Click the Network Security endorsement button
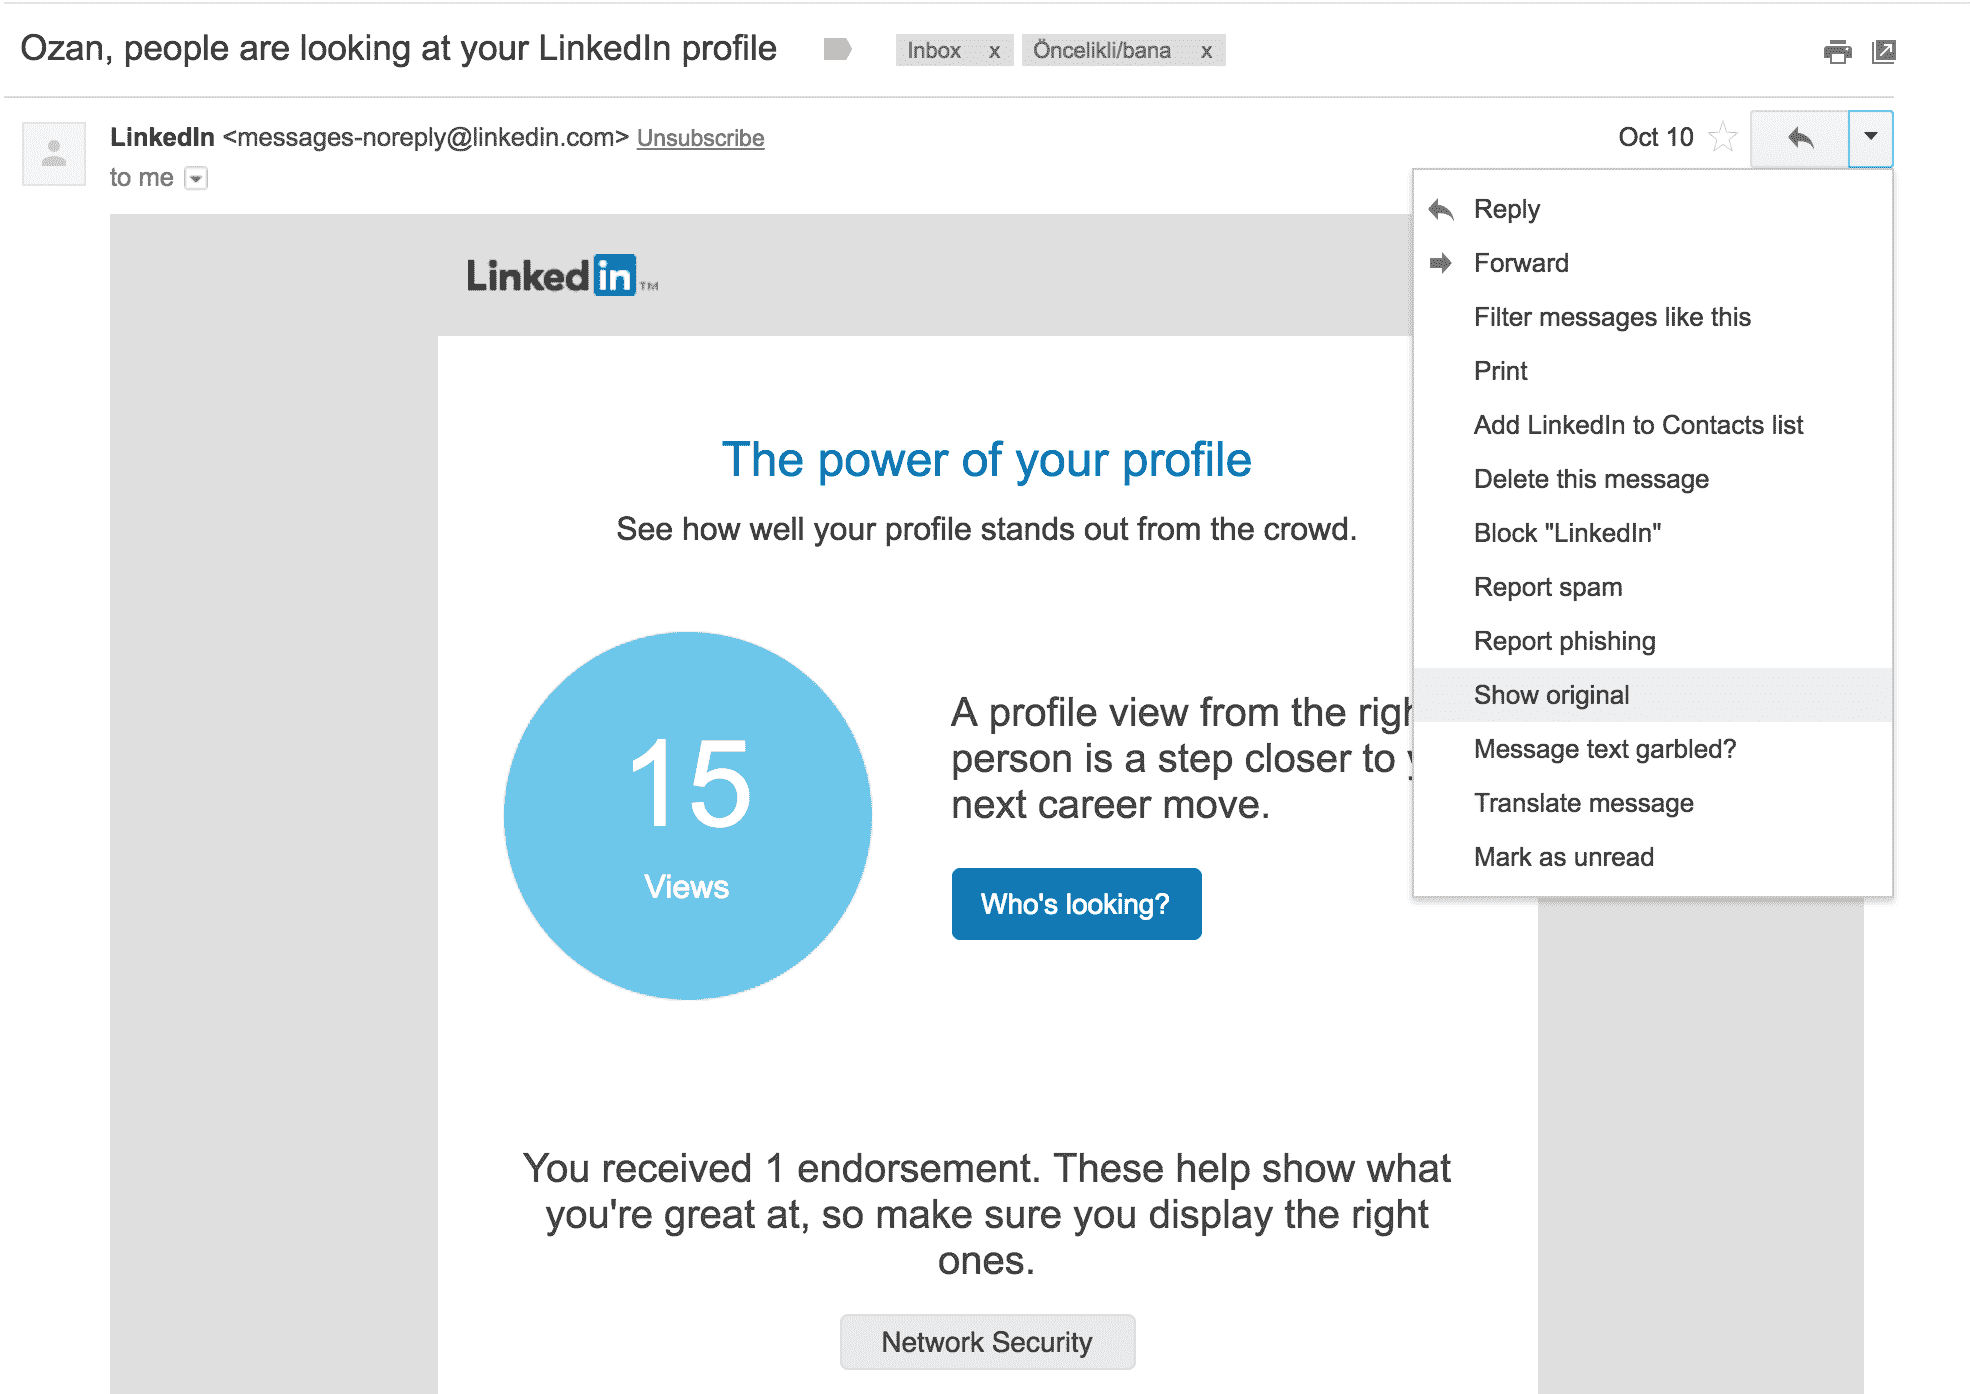 [x=987, y=1342]
